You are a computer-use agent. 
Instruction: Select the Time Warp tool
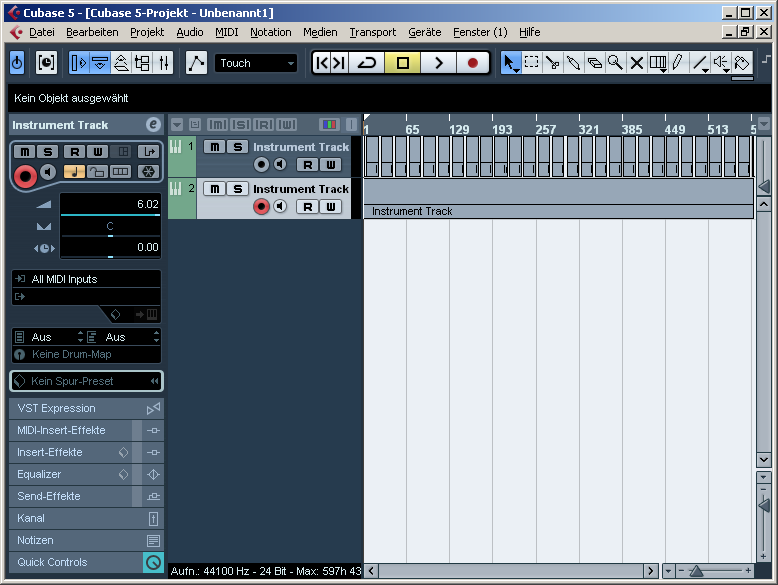click(x=658, y=63)
